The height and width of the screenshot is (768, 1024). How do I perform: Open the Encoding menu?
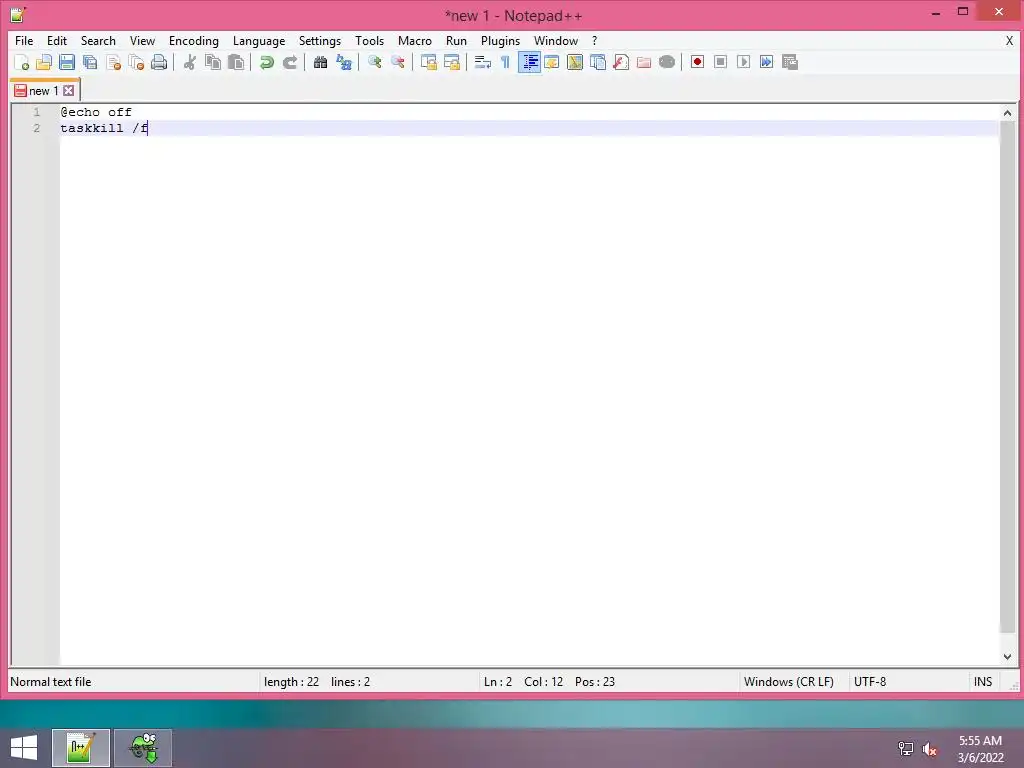194,40
